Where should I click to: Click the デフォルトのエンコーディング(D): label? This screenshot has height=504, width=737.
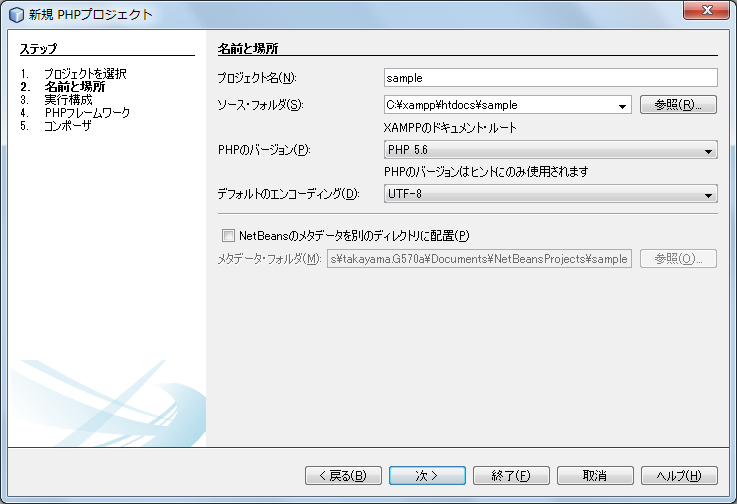point(288,194)
